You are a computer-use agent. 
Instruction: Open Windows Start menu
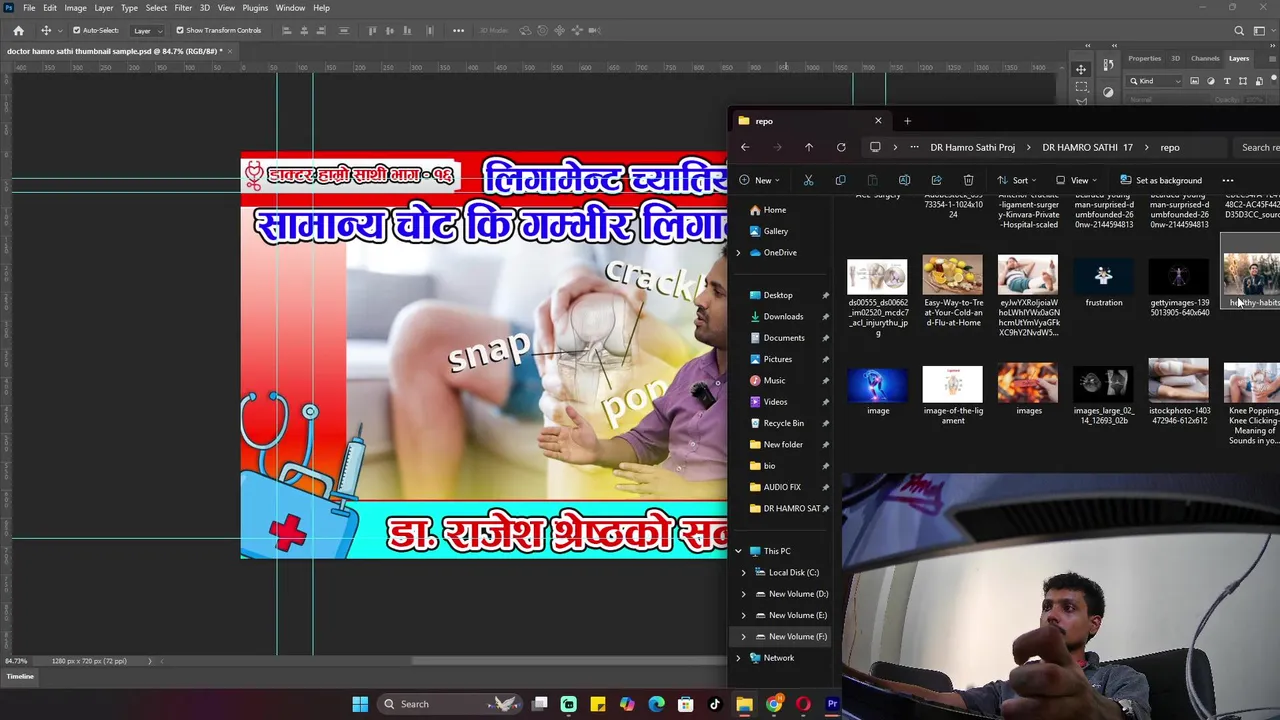pyautogui.click(x=360, y=704)
